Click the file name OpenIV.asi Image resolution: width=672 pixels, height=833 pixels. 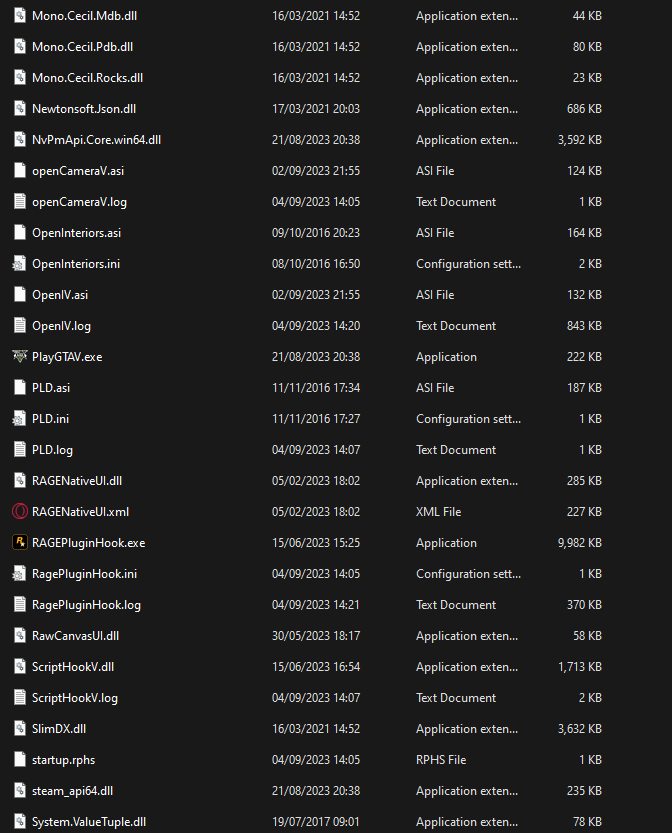pos(60,295)
